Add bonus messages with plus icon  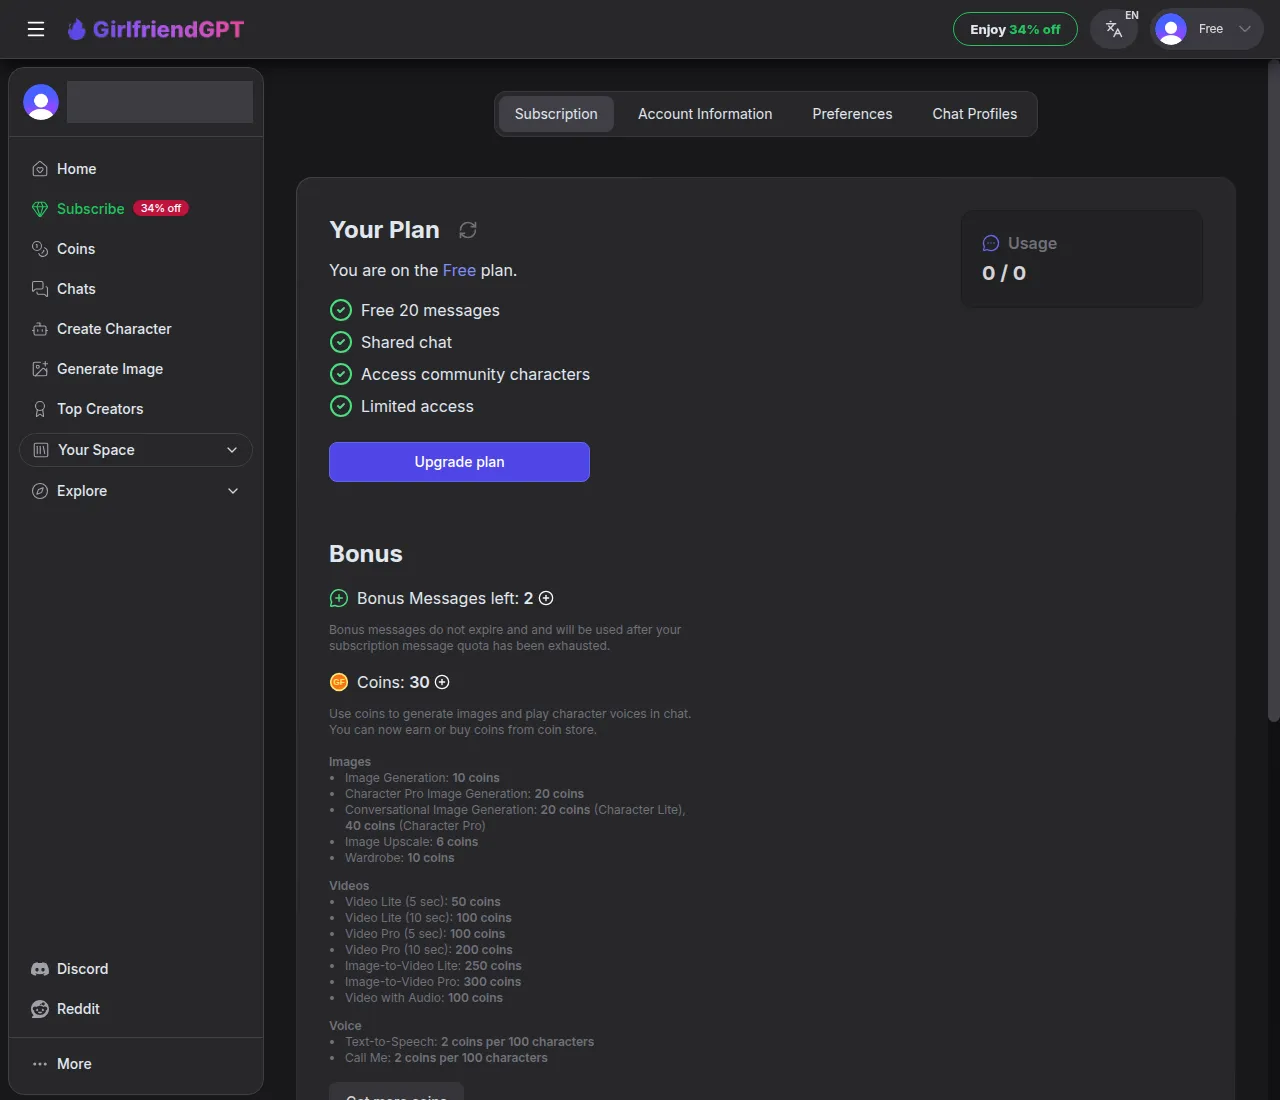(546, 598)
